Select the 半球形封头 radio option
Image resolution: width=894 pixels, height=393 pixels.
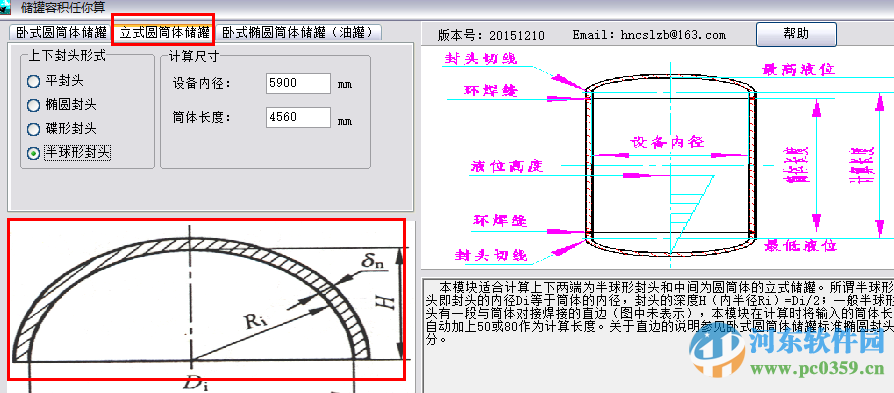(x=69, y=153)
